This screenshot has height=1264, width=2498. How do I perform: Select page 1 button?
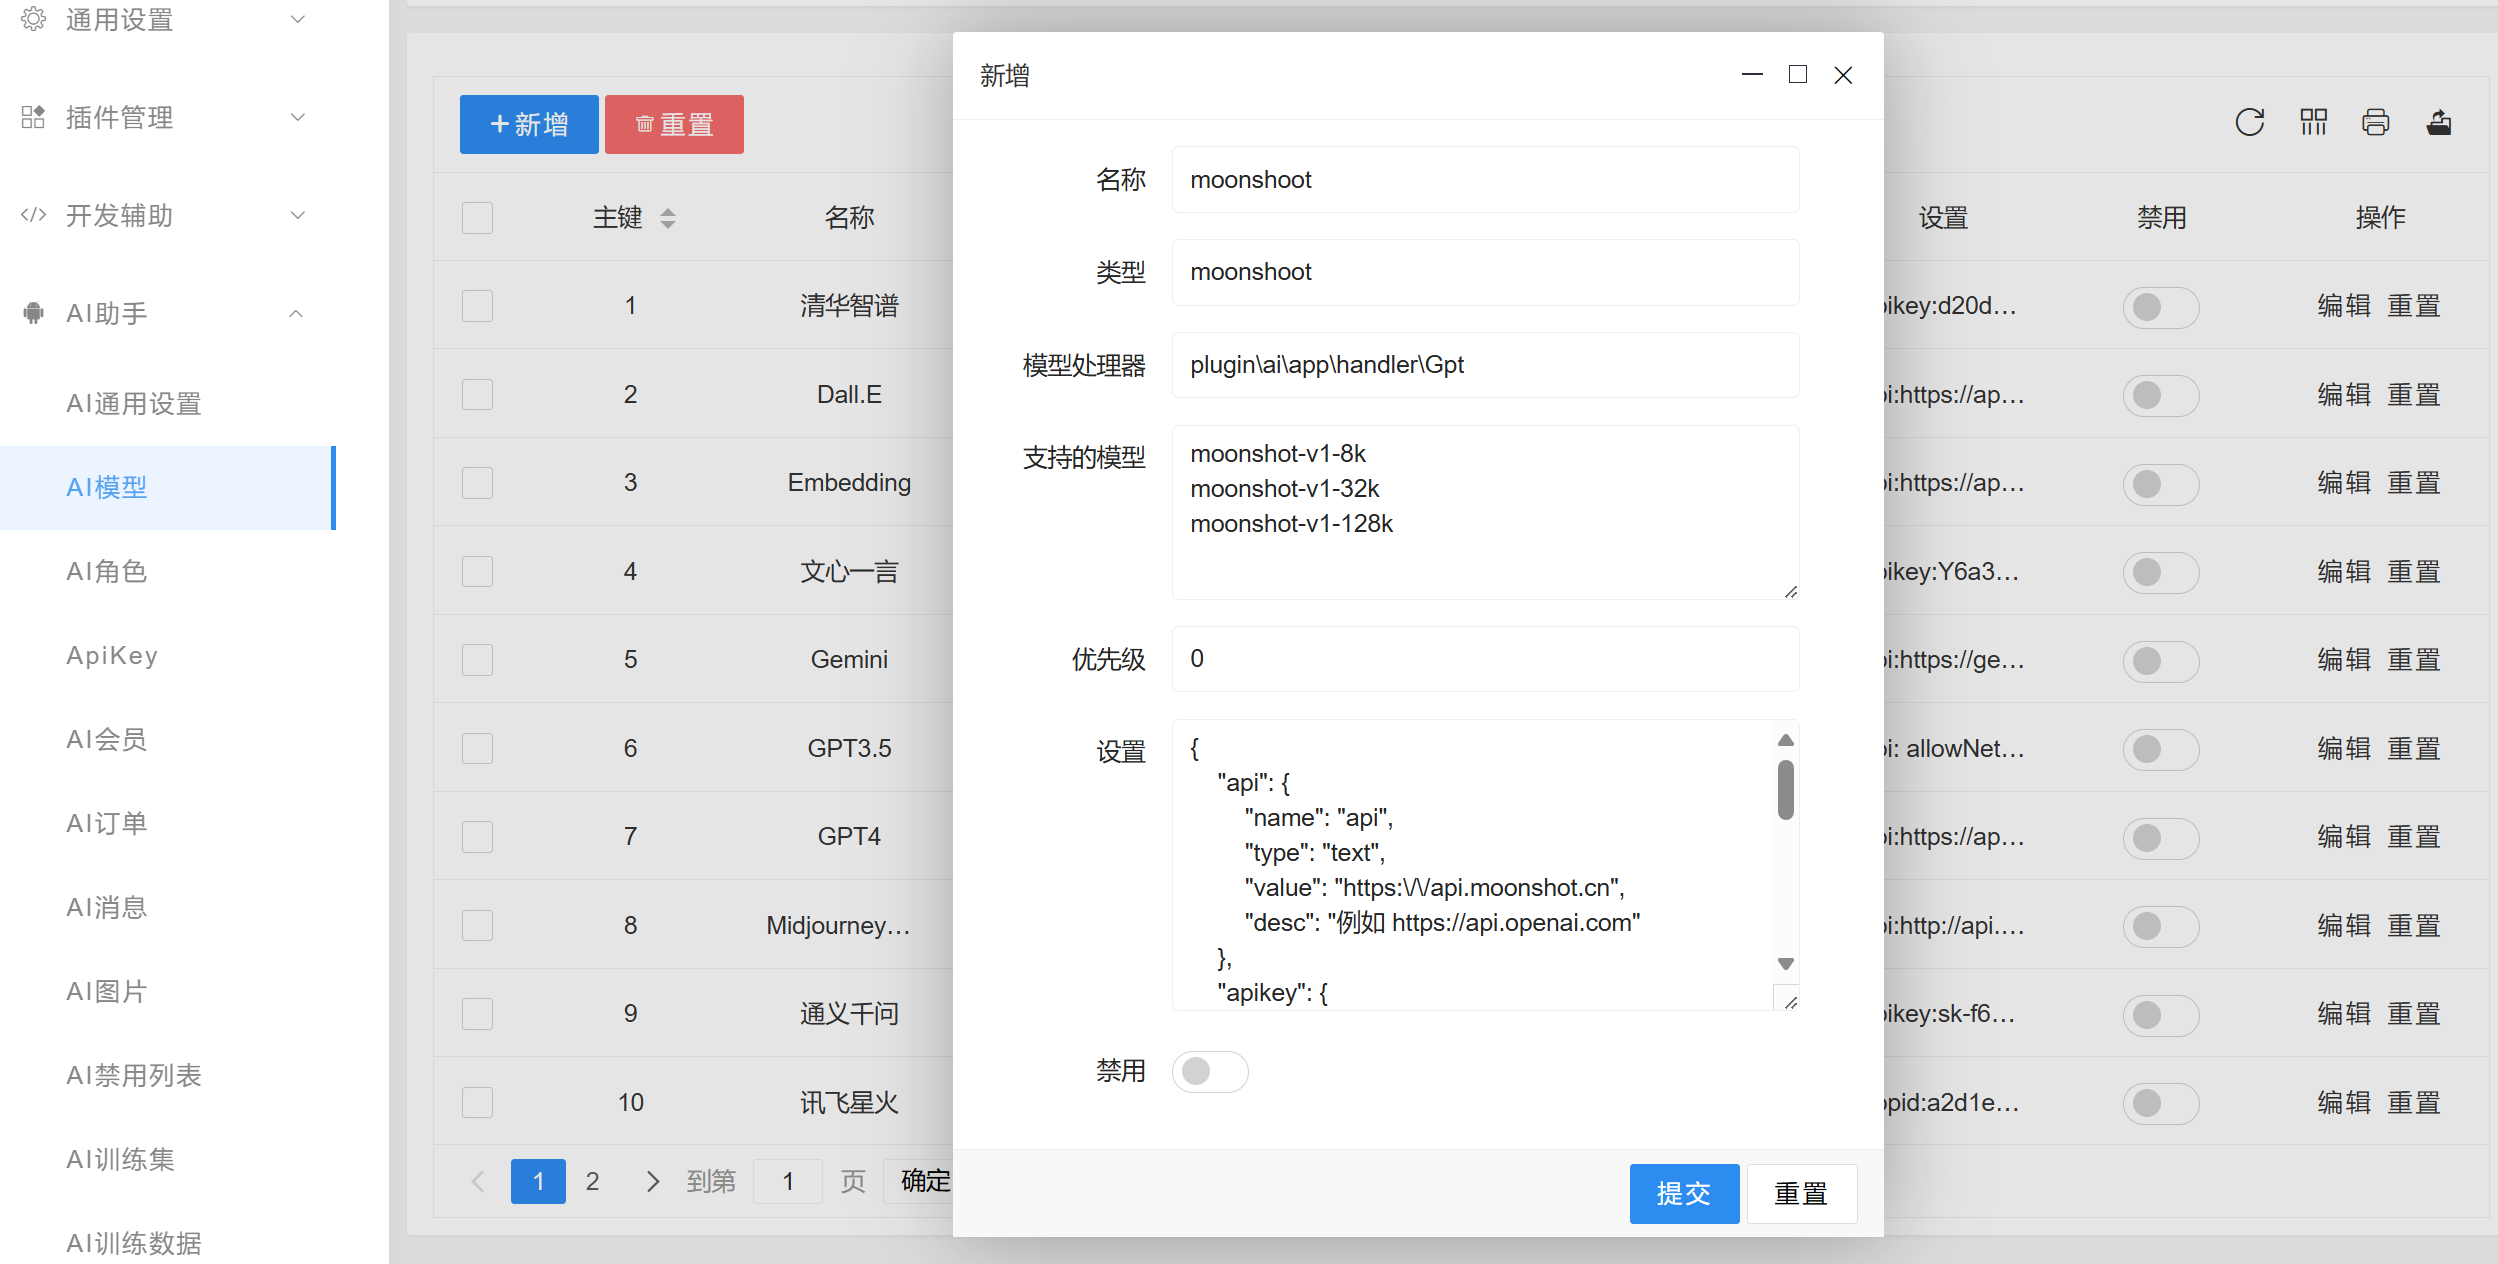pos(538,1182)
